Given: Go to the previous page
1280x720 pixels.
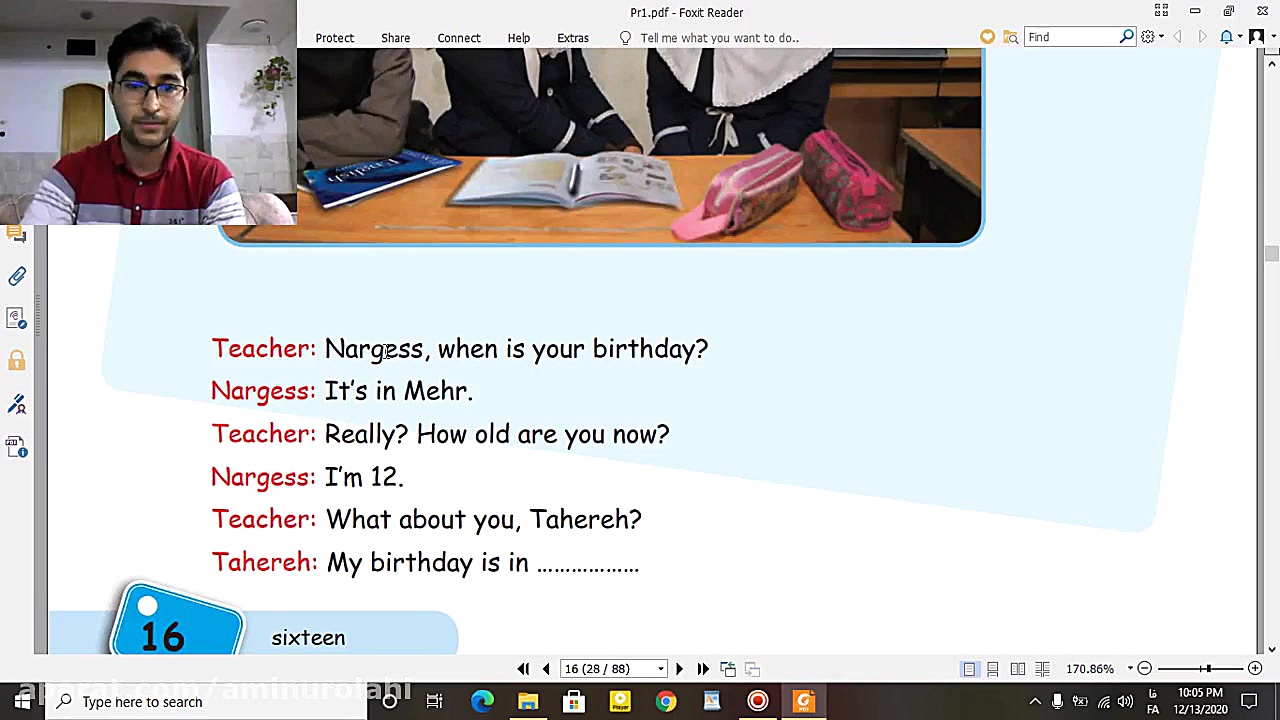Looking at the screenshot, I should tap(546, 669).
